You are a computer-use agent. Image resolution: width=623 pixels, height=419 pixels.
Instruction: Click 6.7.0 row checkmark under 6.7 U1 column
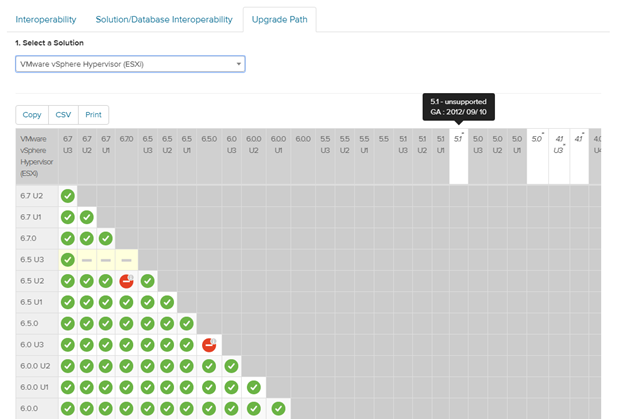point(106,238)
